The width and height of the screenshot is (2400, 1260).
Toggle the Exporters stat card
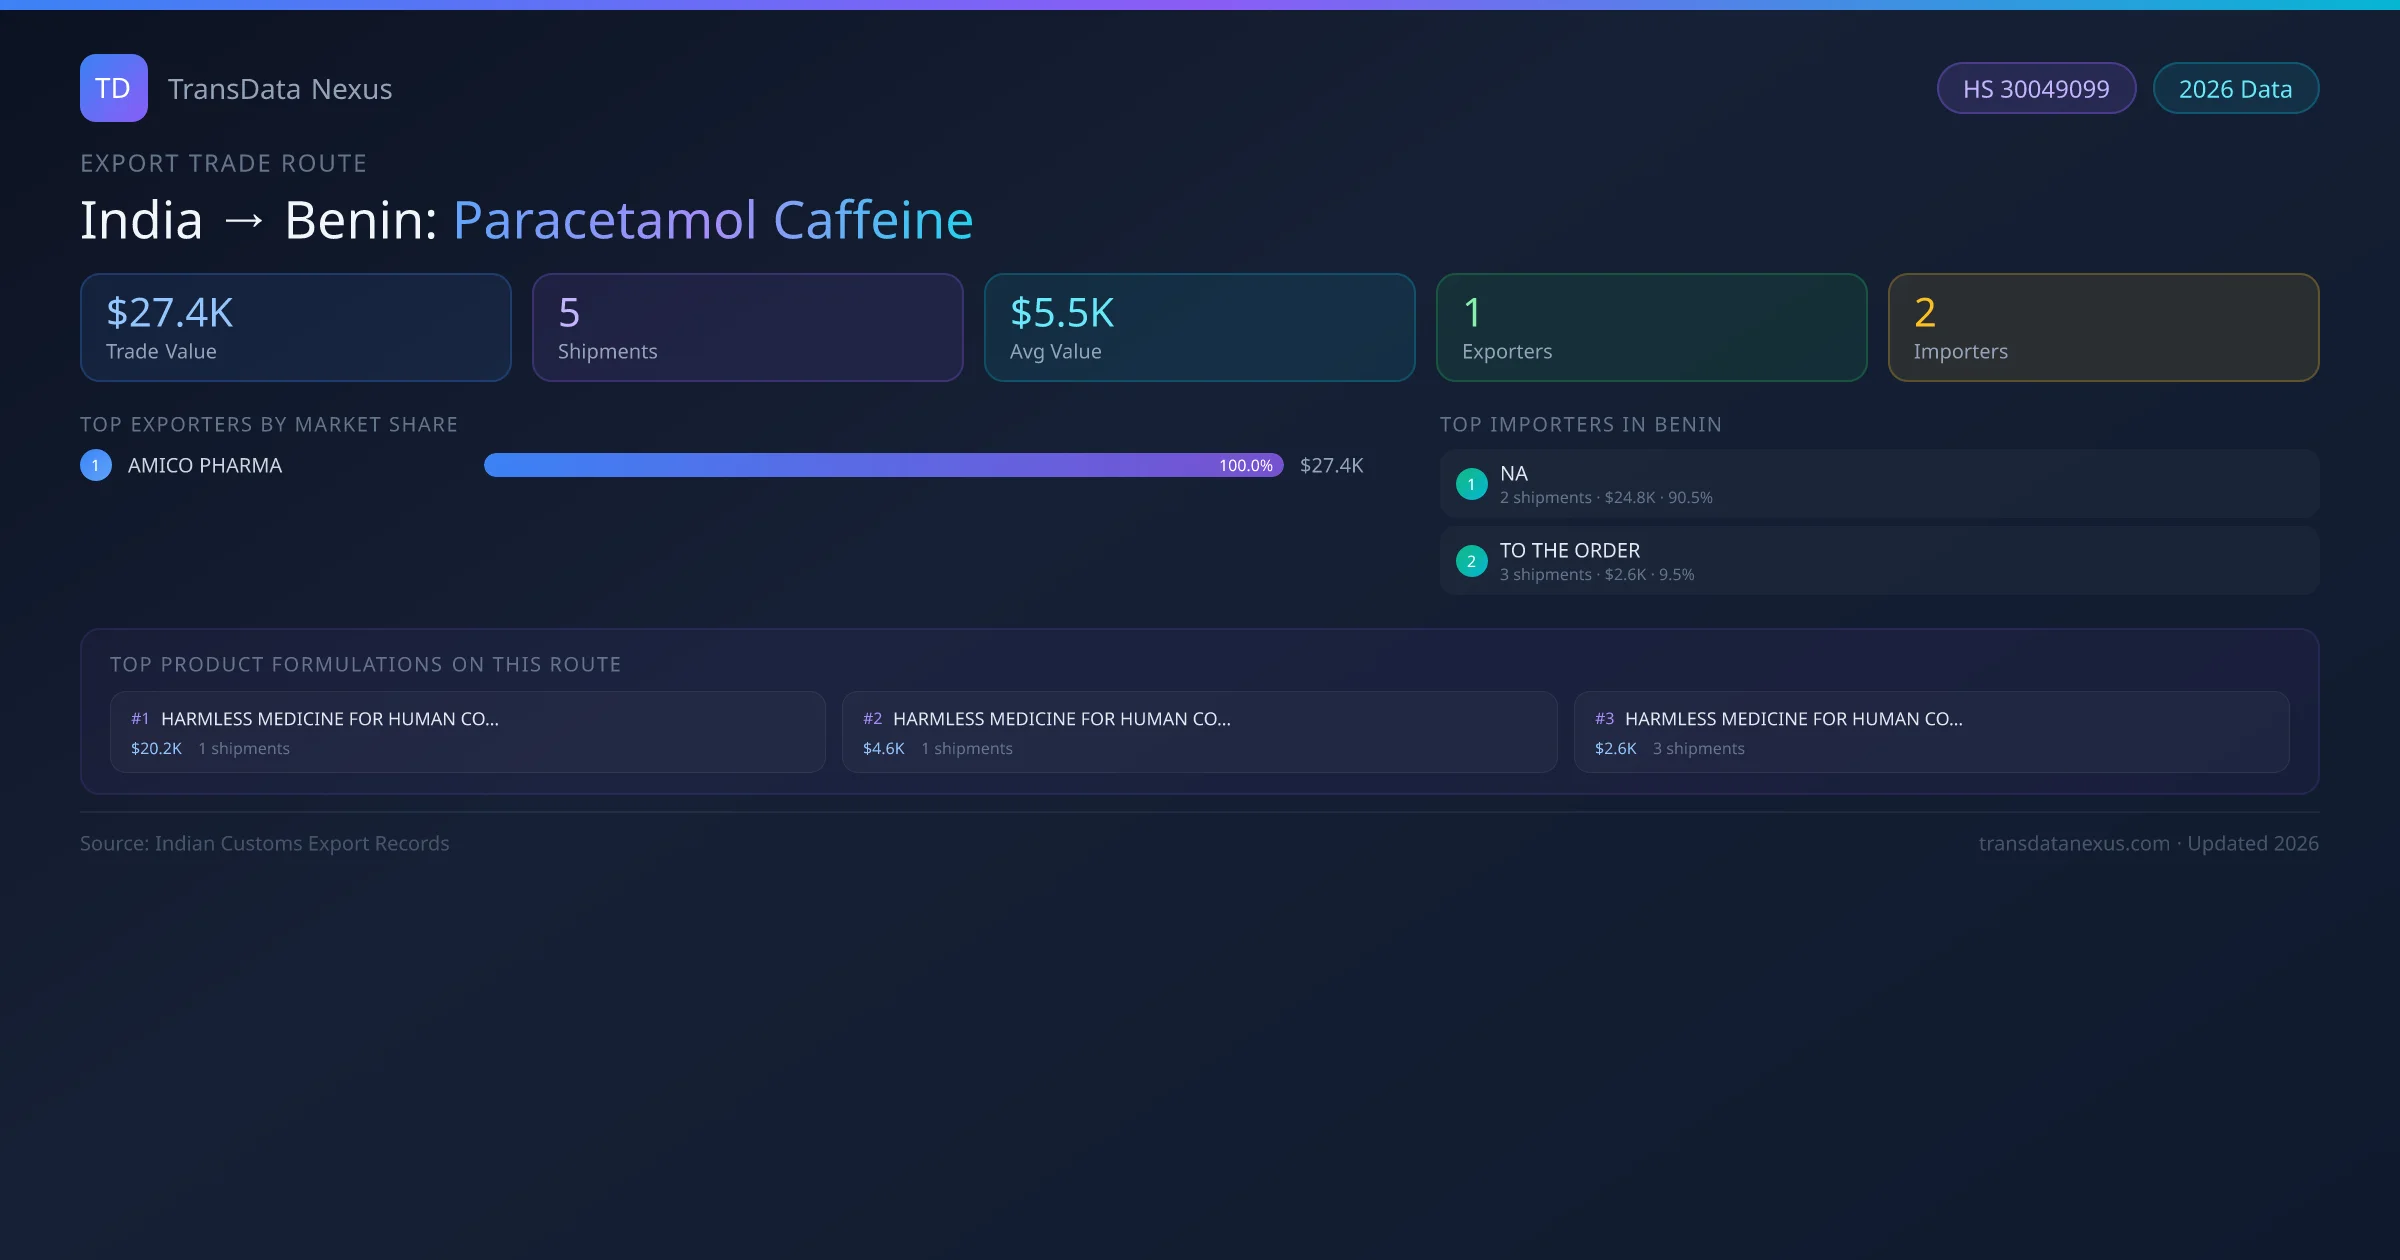(x=1651, y=327)
